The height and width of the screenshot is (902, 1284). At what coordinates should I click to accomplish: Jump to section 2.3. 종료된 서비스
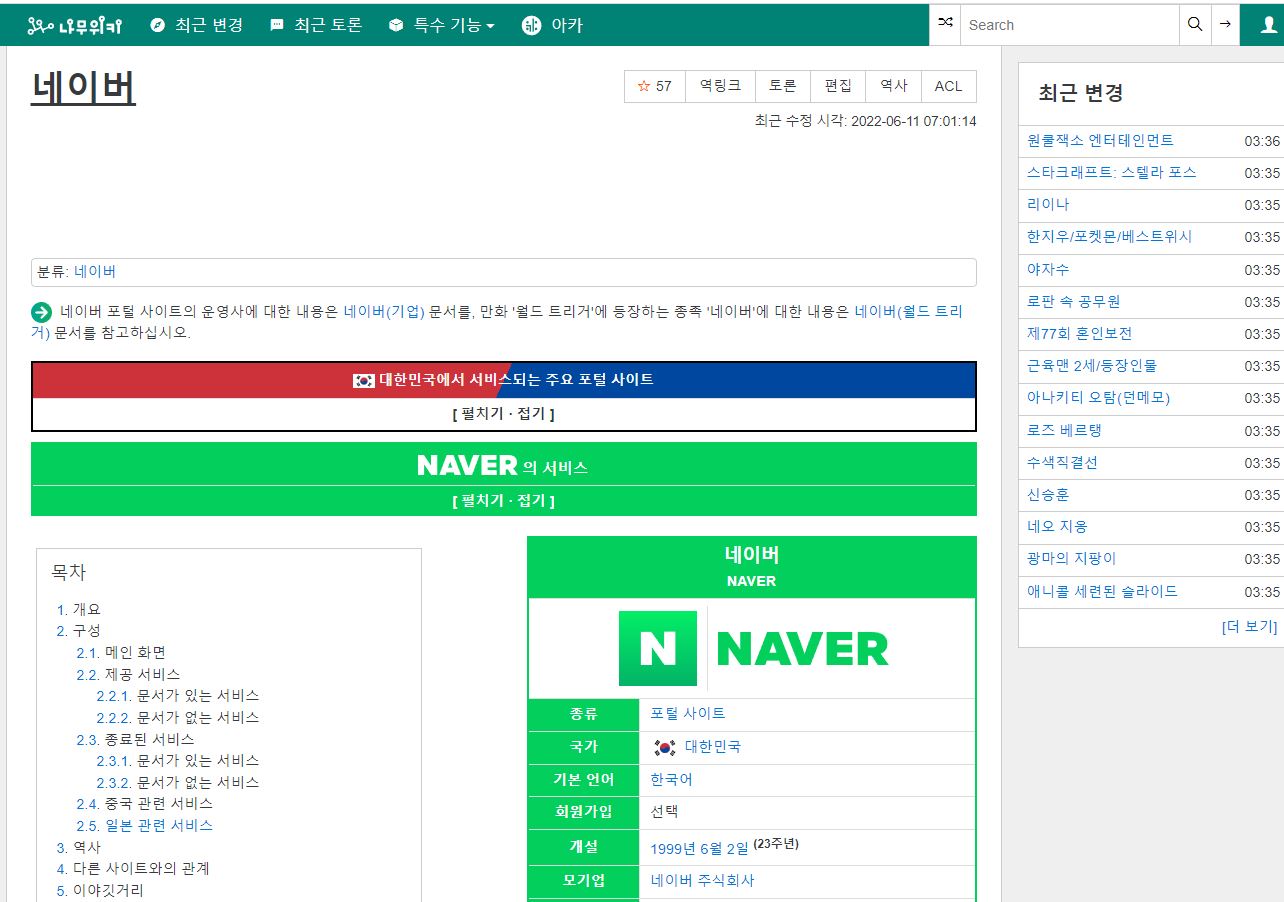pos(135,739)
